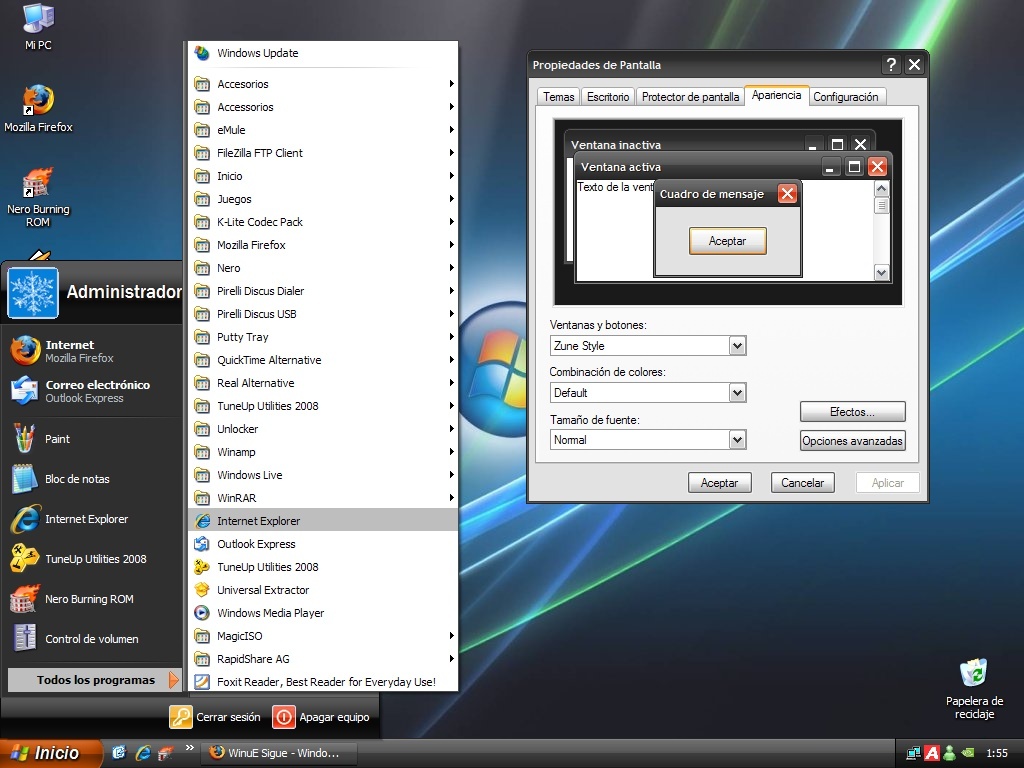Launch Windows Media Player from the programs list
The height and width of the screenshot is (768, 1024).
[x=323, y=613]
